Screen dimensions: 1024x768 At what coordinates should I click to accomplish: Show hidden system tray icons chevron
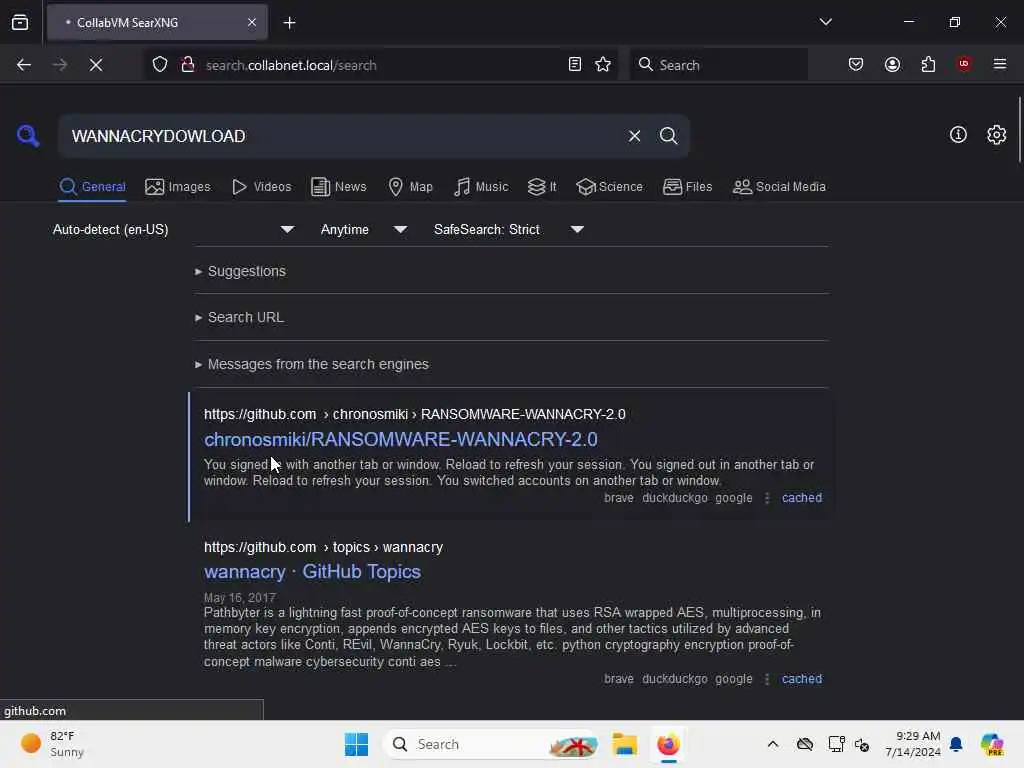click(773, 744)
